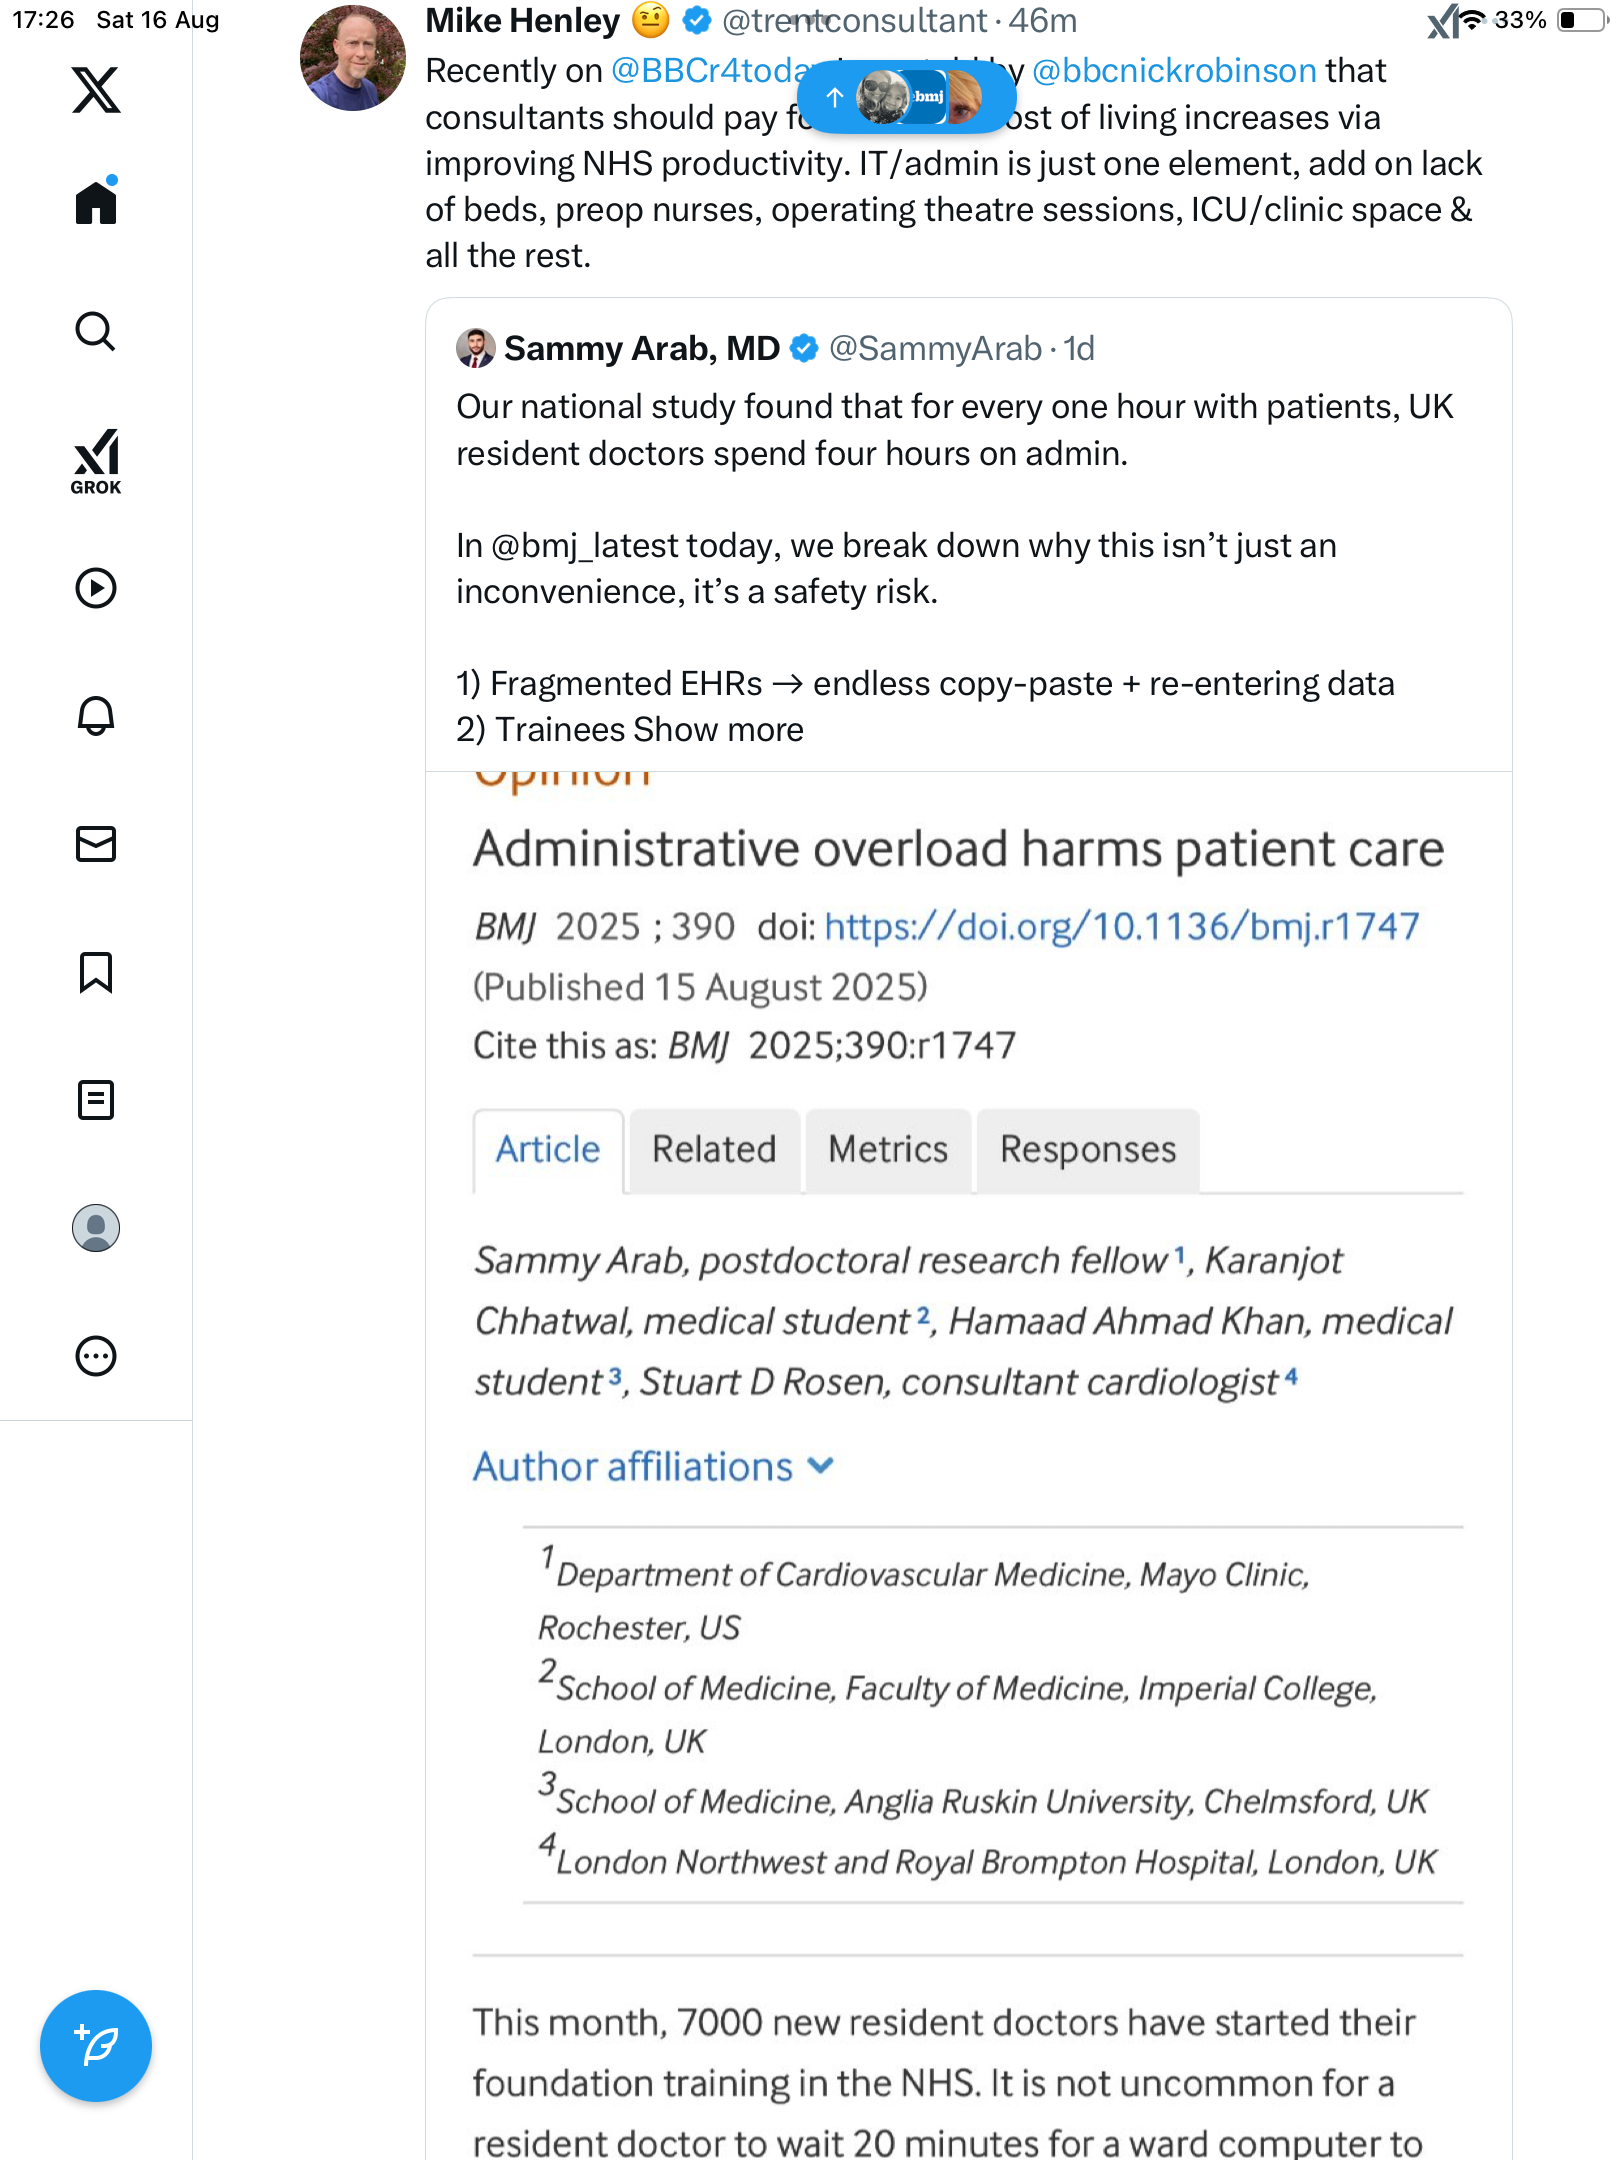Launch Grok from the sidebar
1620x2160 pixels.
(x=96, y=461)
